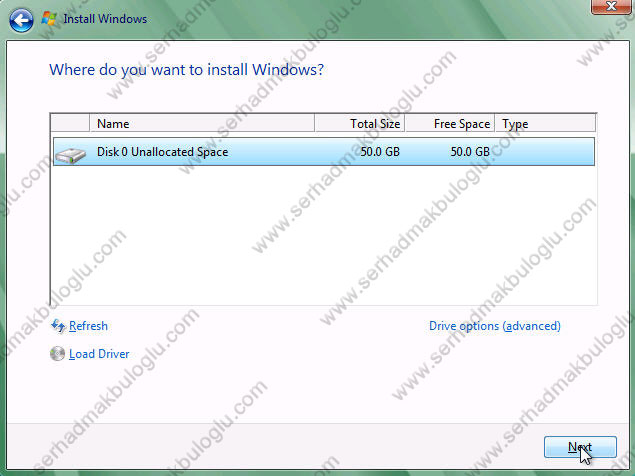Show Drive options (advanced)
635x476 pixels.
pyautogui.click(x=494, y=326)
